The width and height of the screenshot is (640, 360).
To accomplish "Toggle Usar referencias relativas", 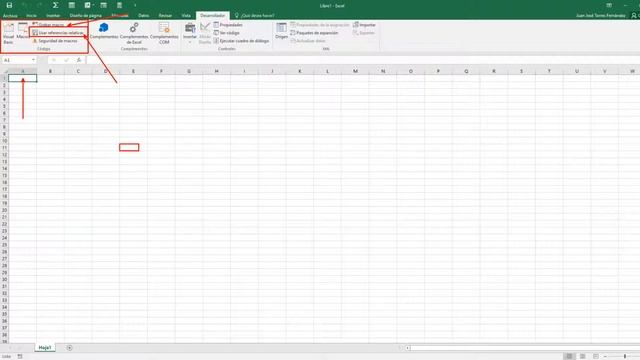I will [x=58, y=33].
